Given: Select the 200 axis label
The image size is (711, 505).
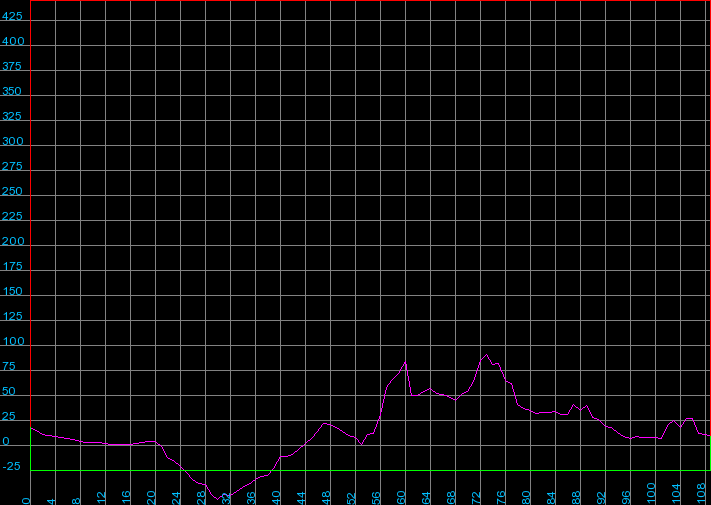Looking at the screenshot, I should (x=13, y=241).
